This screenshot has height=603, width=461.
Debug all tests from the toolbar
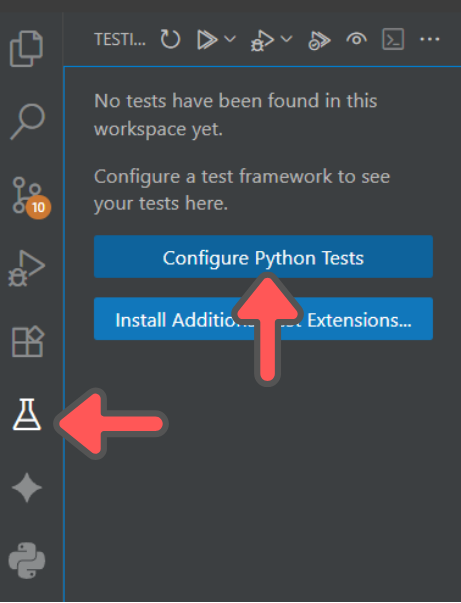pos(262,40)
